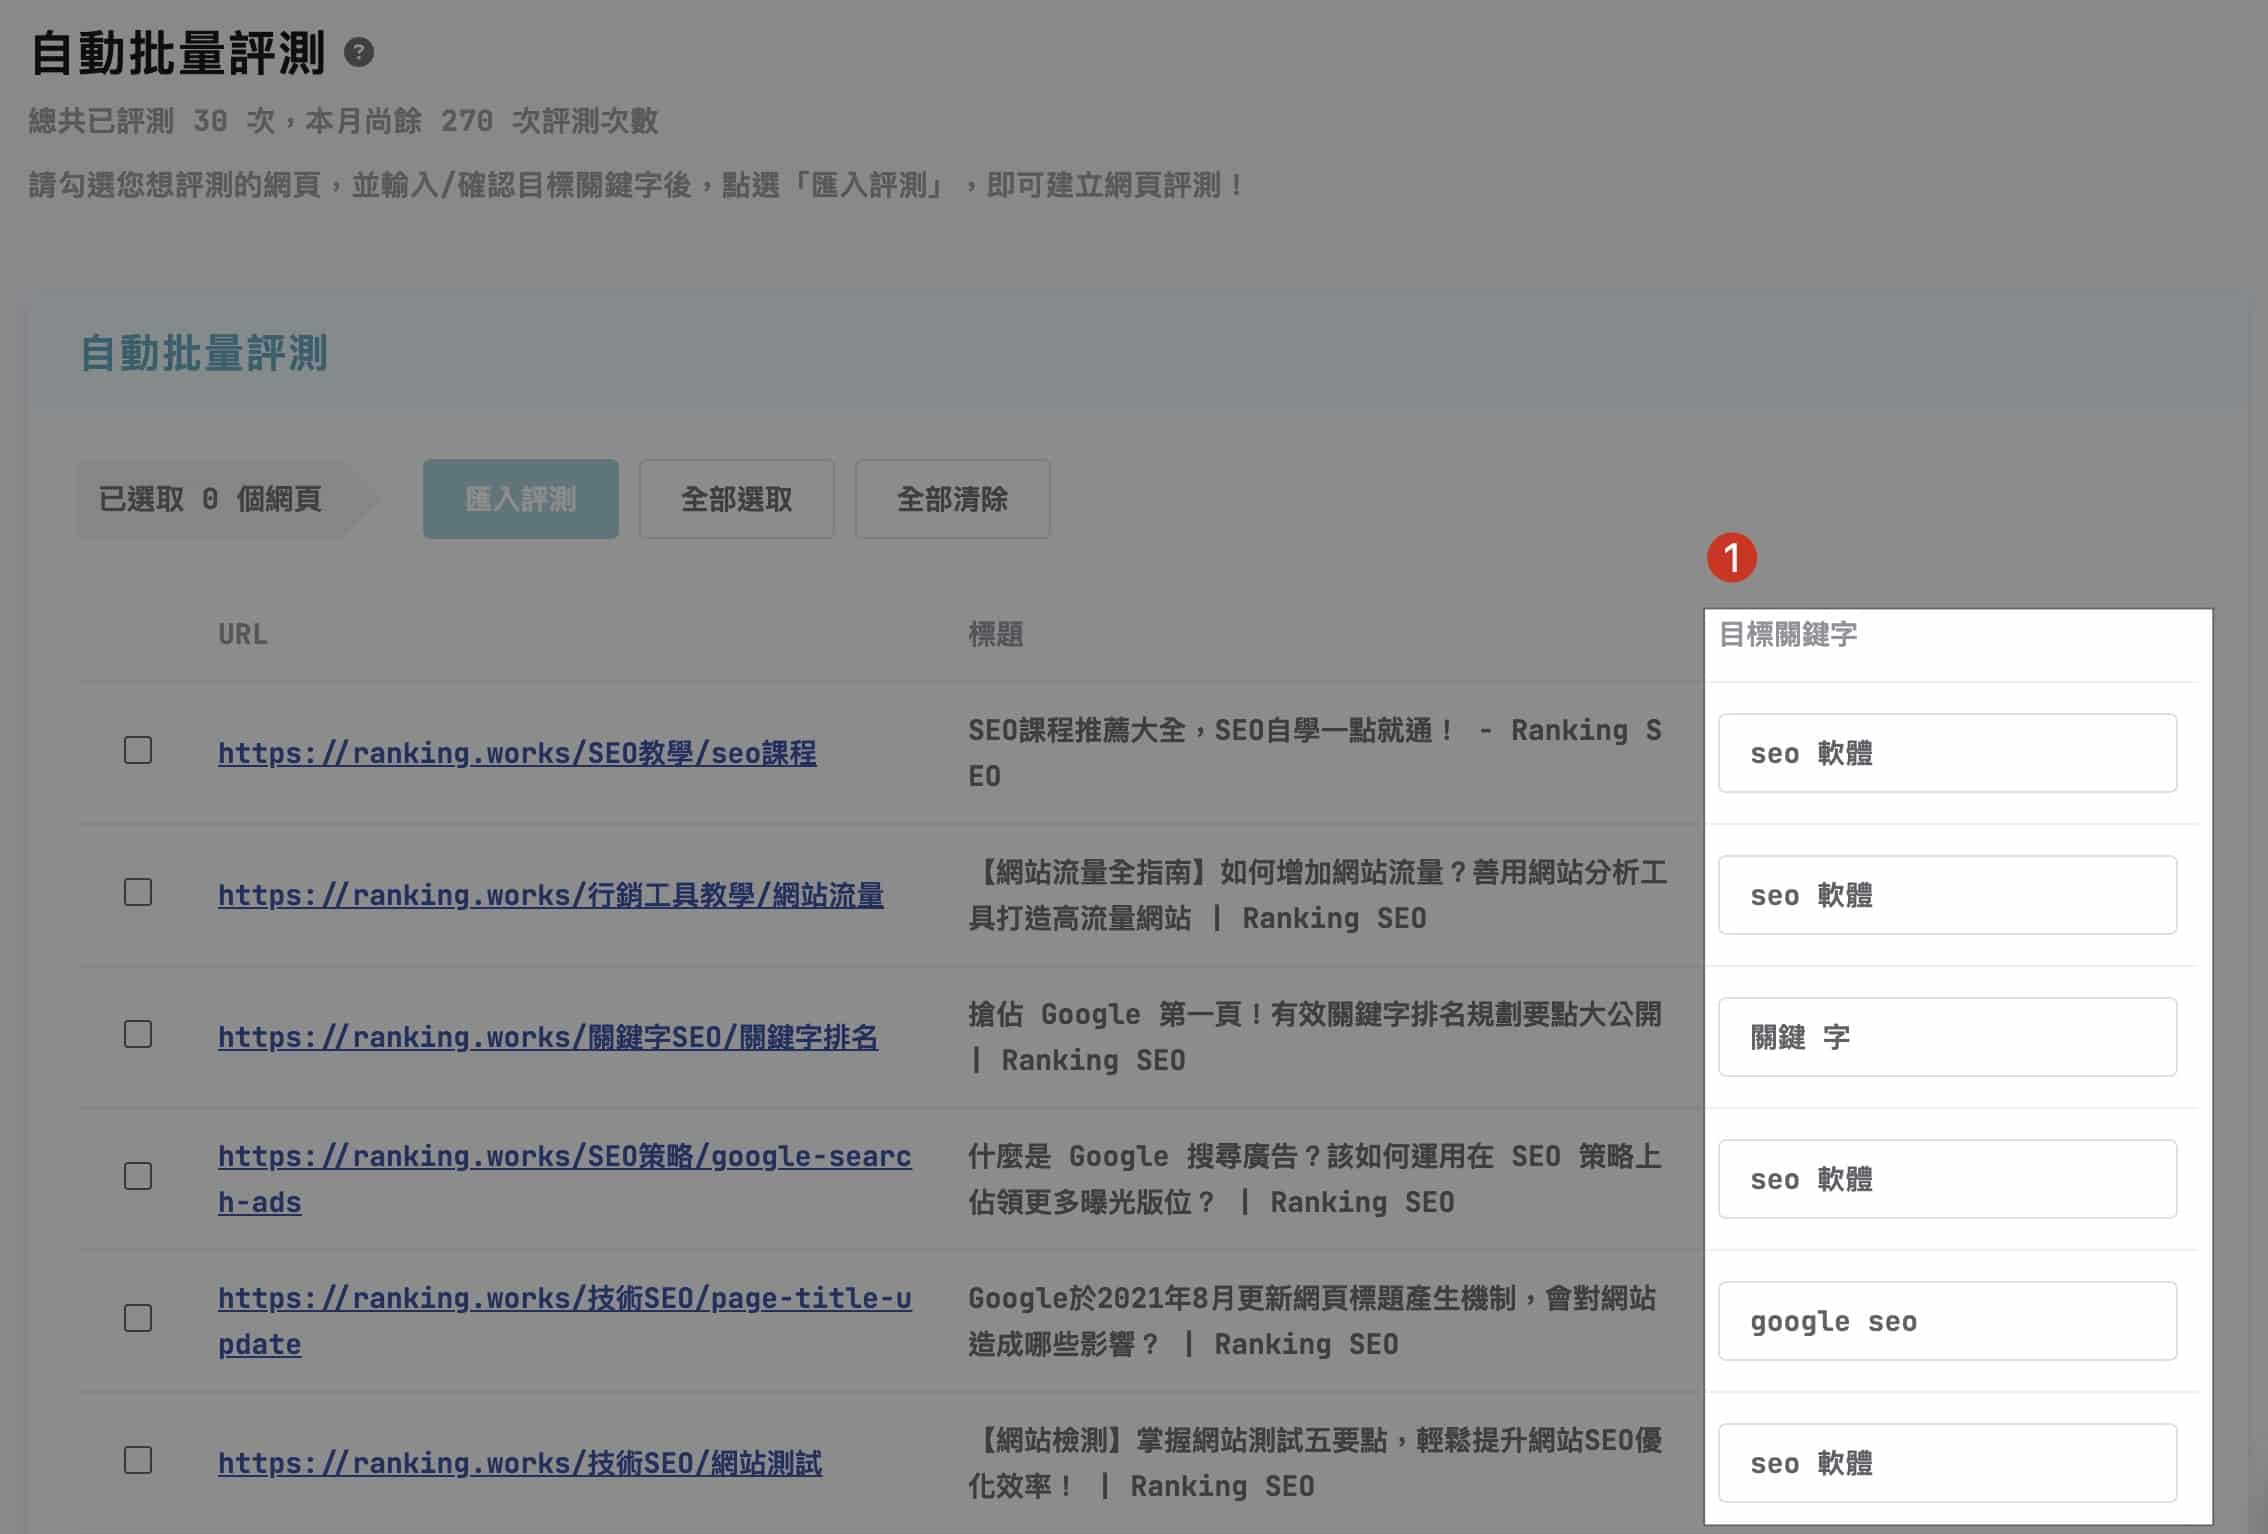Screen dimensions: 2268x1534
Task: Select the 網站測試 row checkbox
Action: [x=138, y=1460]
